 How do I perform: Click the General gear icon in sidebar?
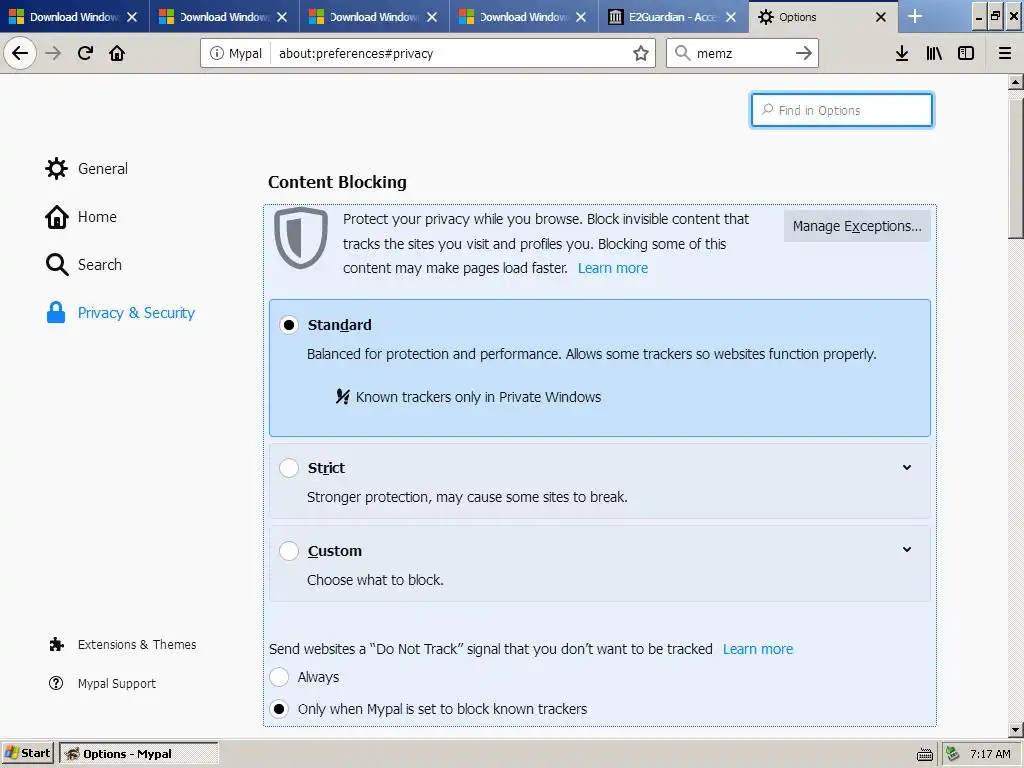click(x=56, y=168)
